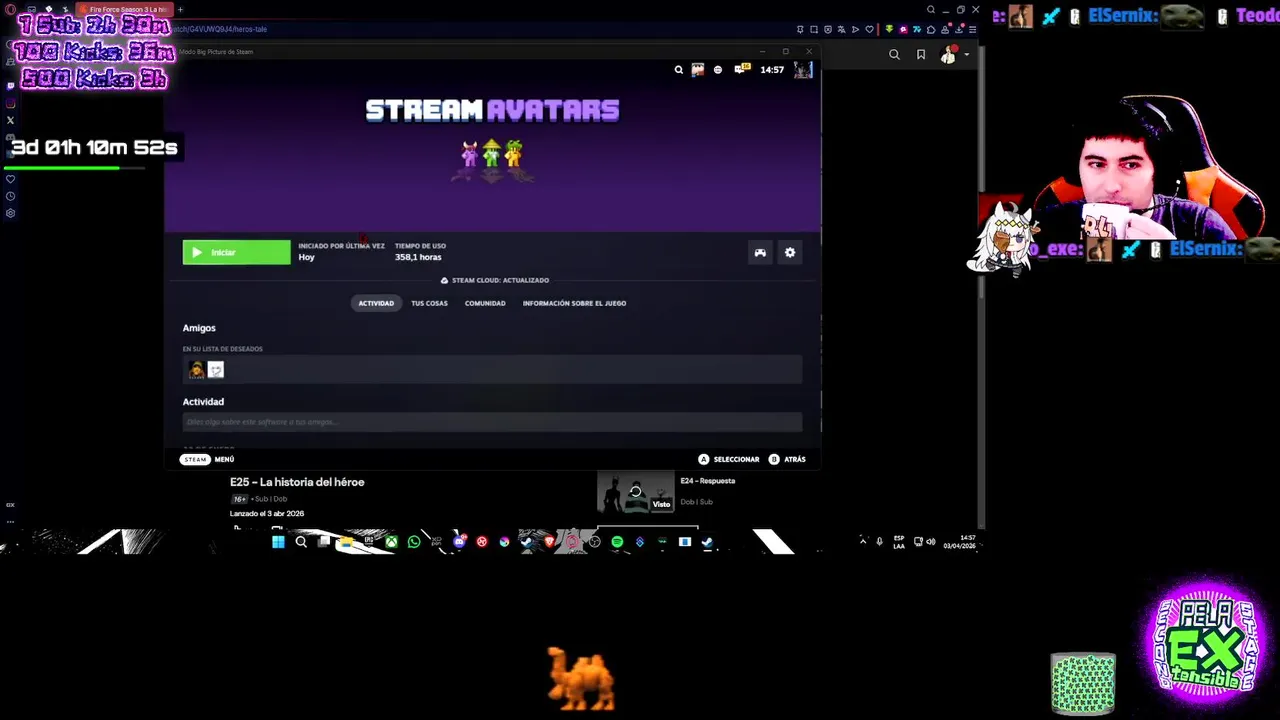Image resolution: width=1280 pixels, height=720 pixels.
Task: Open the controller settings gamepad icon
Action: [x=760, y=253]
